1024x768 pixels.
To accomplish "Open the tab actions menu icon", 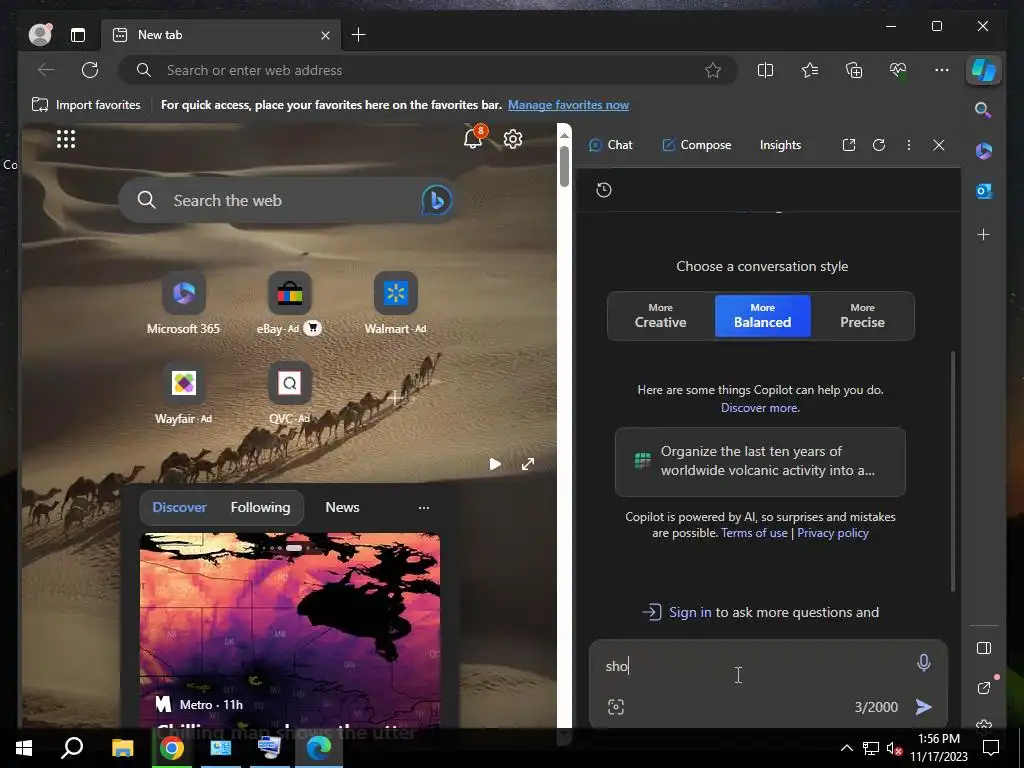I will 78,35.
